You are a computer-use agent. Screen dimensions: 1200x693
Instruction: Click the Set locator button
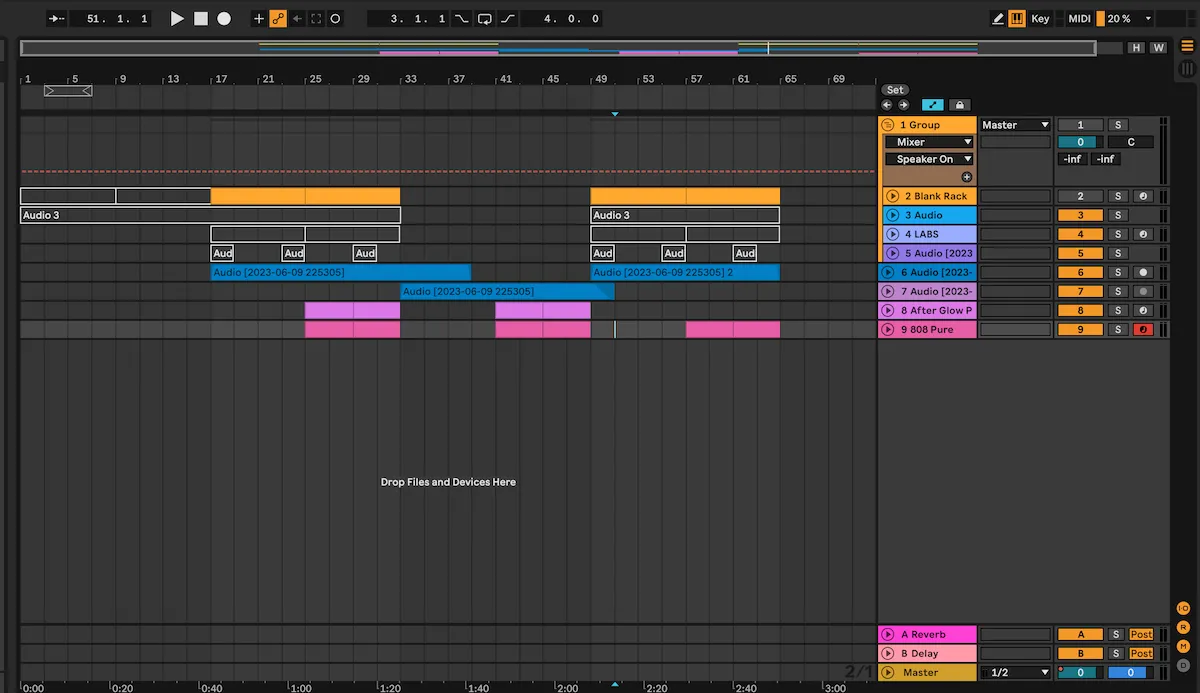(895, 90)
